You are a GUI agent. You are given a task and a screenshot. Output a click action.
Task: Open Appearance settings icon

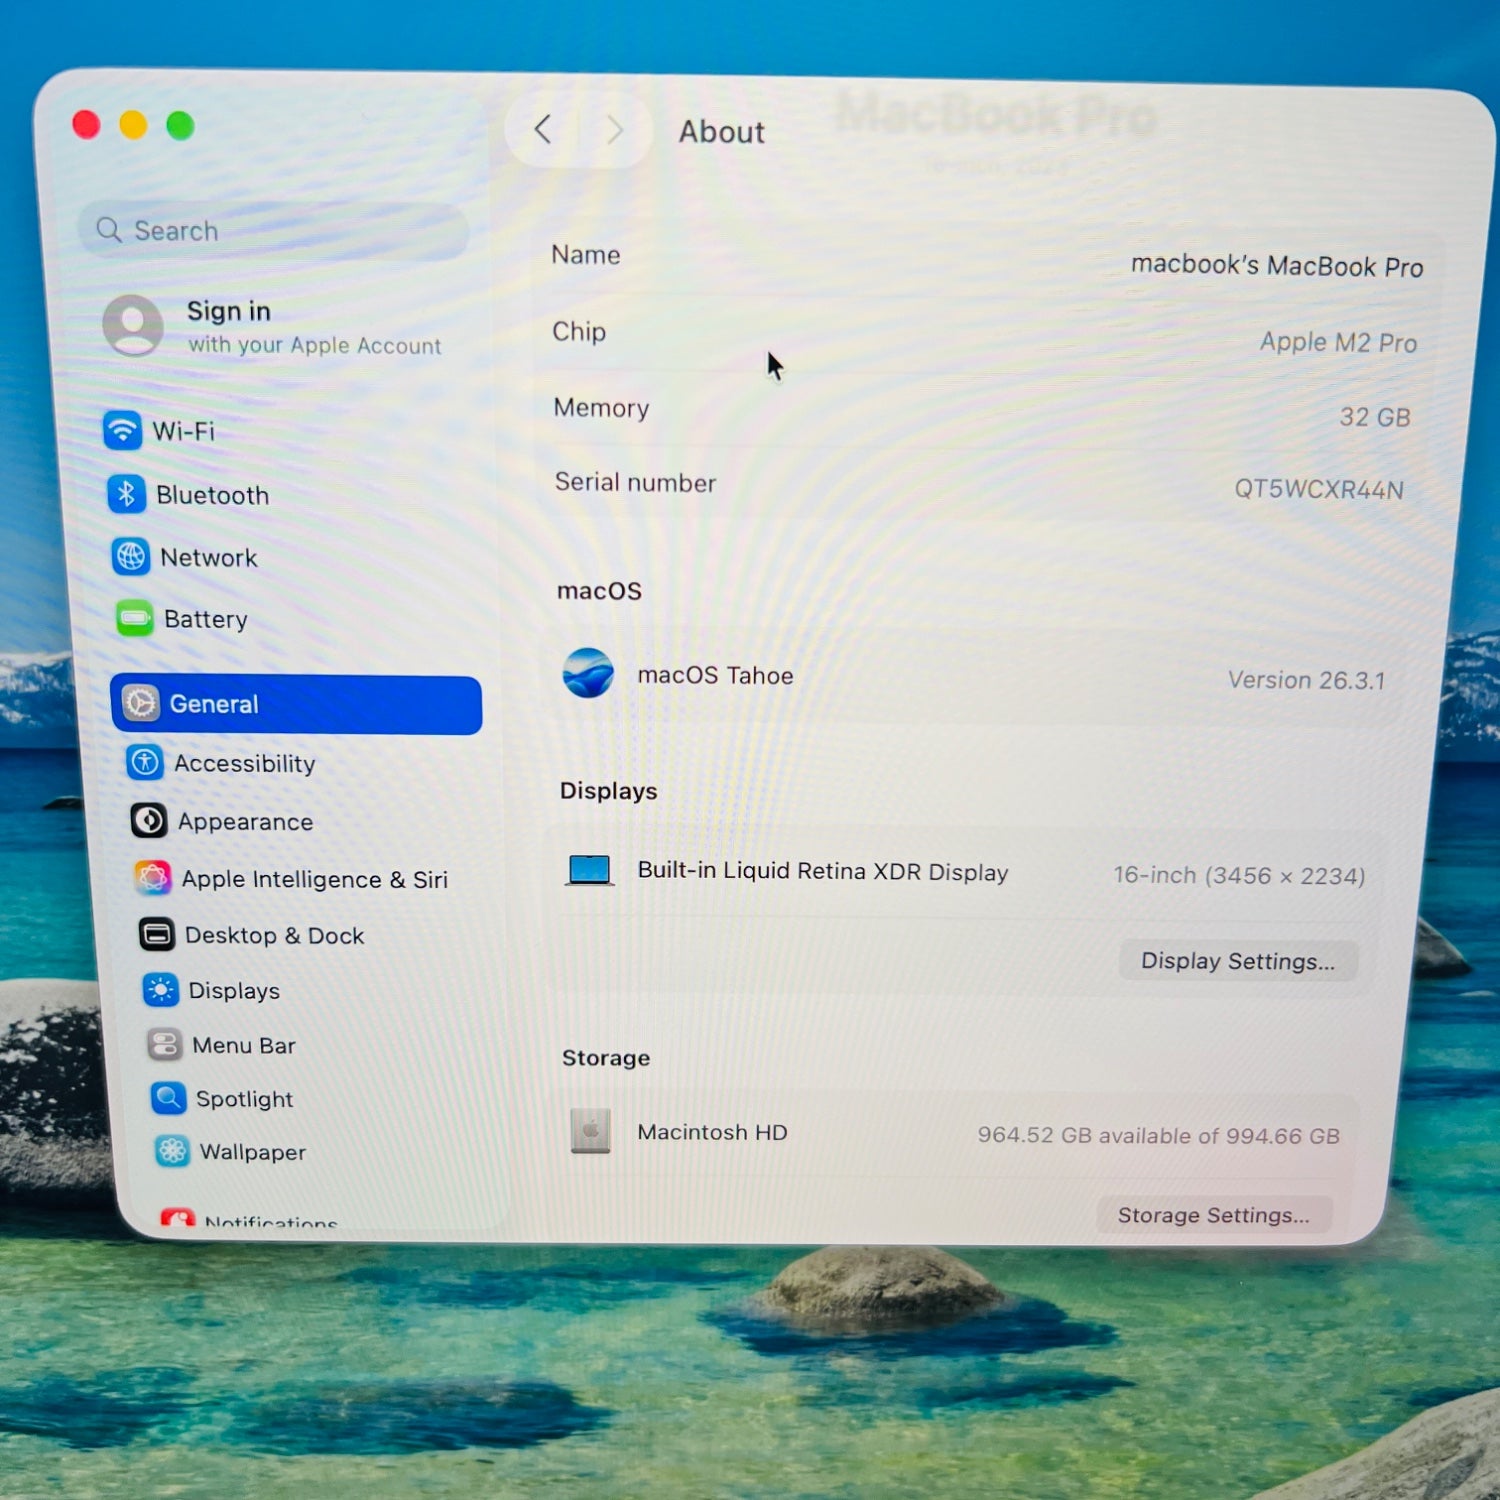(149, 821)
